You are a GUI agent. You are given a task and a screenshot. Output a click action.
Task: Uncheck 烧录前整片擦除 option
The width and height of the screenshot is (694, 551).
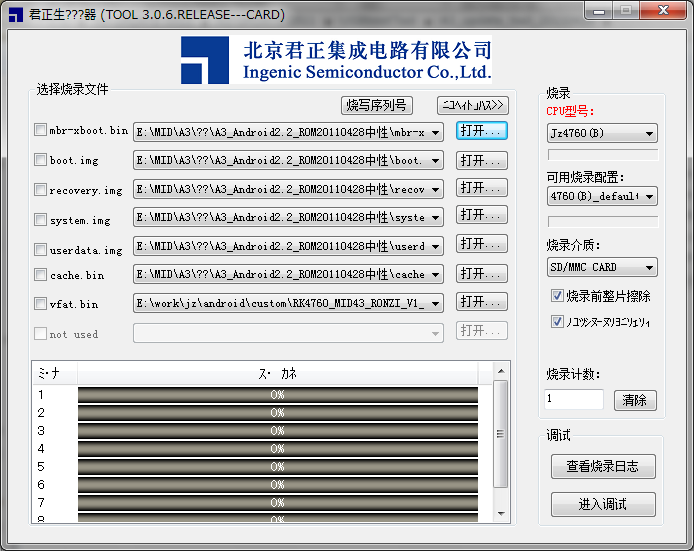(557, 295)
